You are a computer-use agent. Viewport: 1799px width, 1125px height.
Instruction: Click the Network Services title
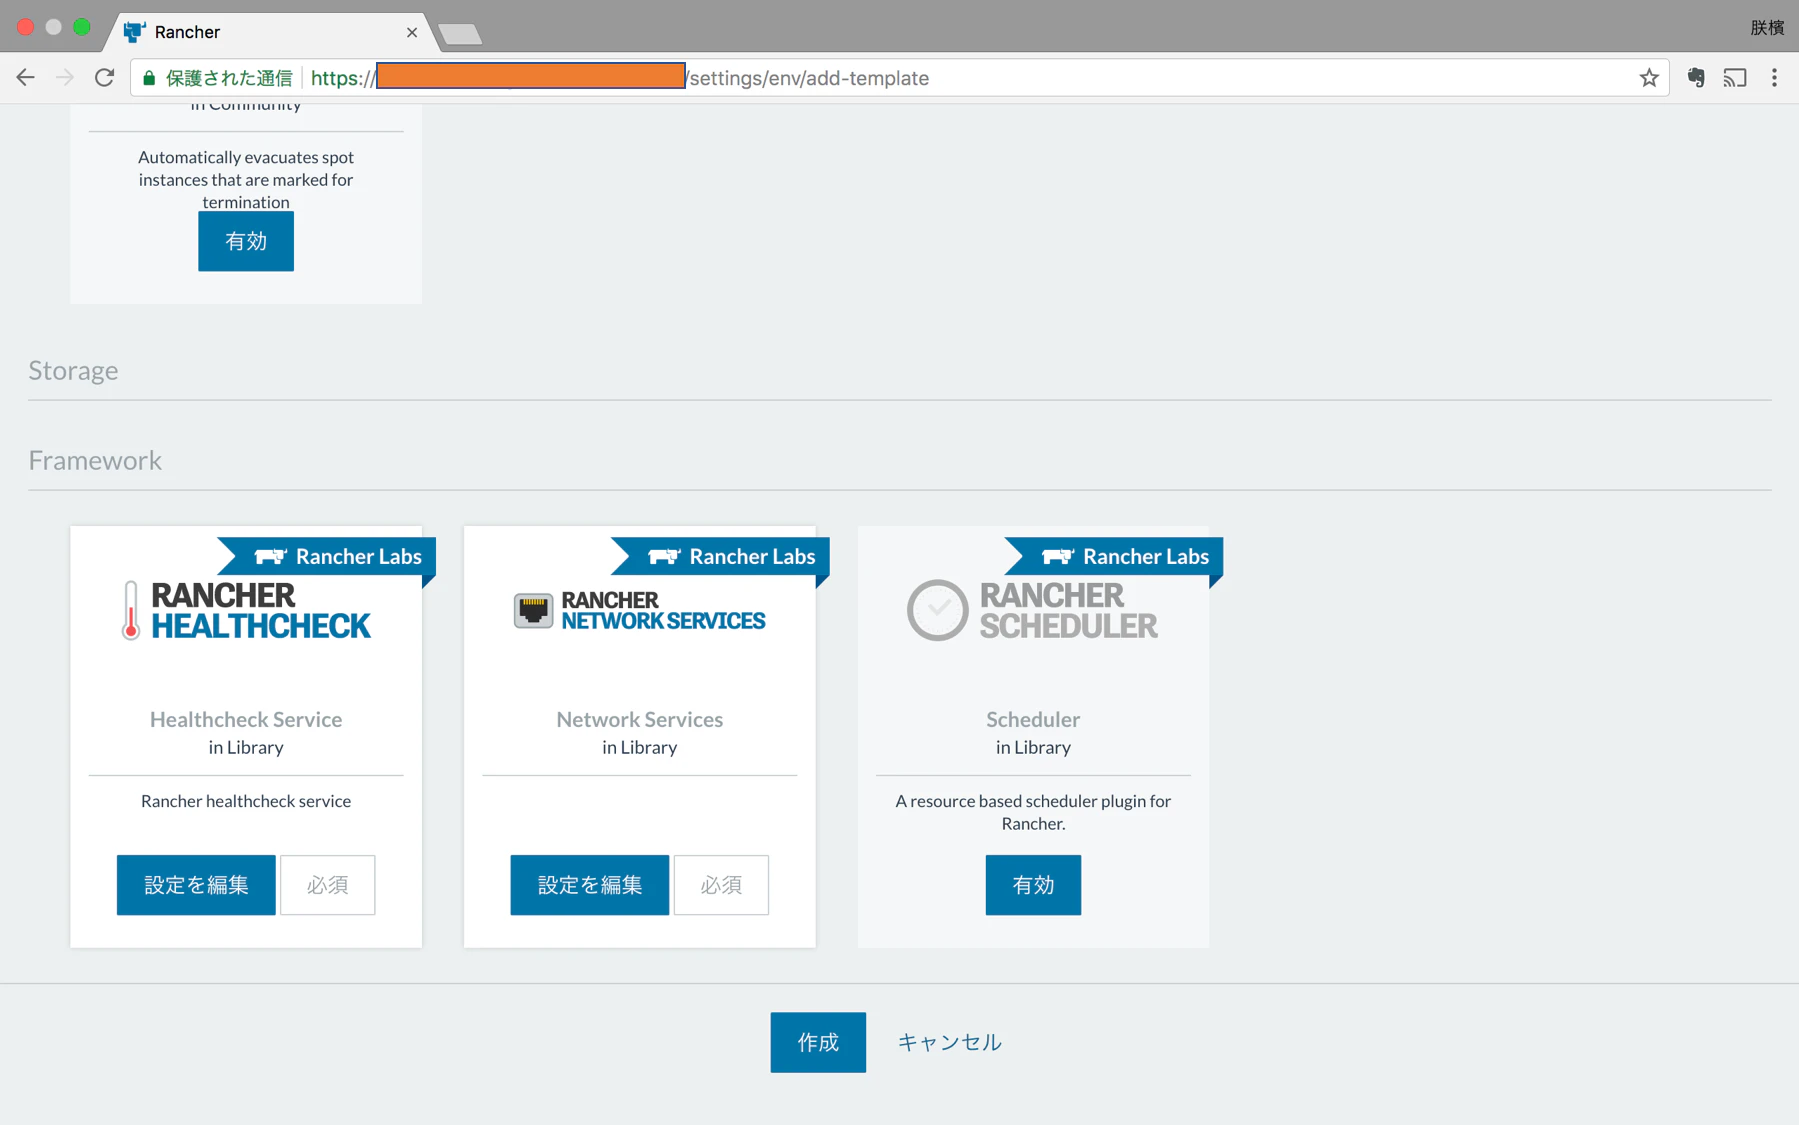tap(640, 720)
